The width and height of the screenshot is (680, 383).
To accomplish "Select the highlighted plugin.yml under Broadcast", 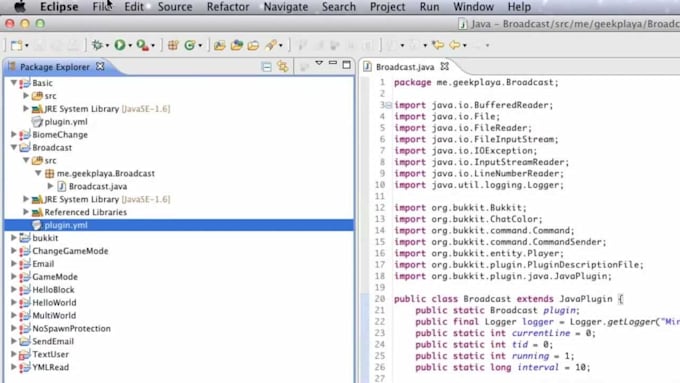I will (x=179, y=225).
